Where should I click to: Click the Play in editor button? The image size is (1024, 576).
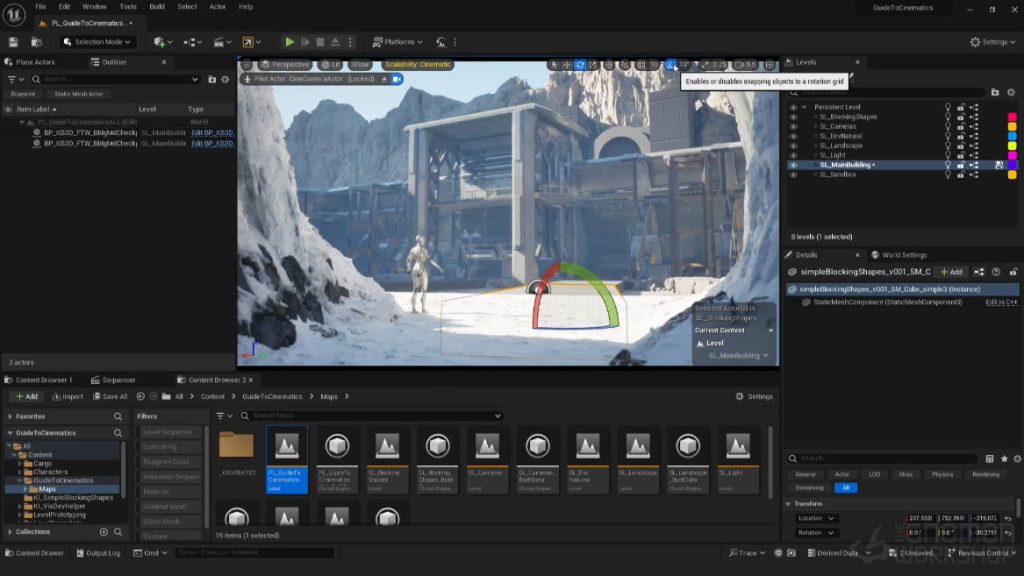click(x=289, y=42)
